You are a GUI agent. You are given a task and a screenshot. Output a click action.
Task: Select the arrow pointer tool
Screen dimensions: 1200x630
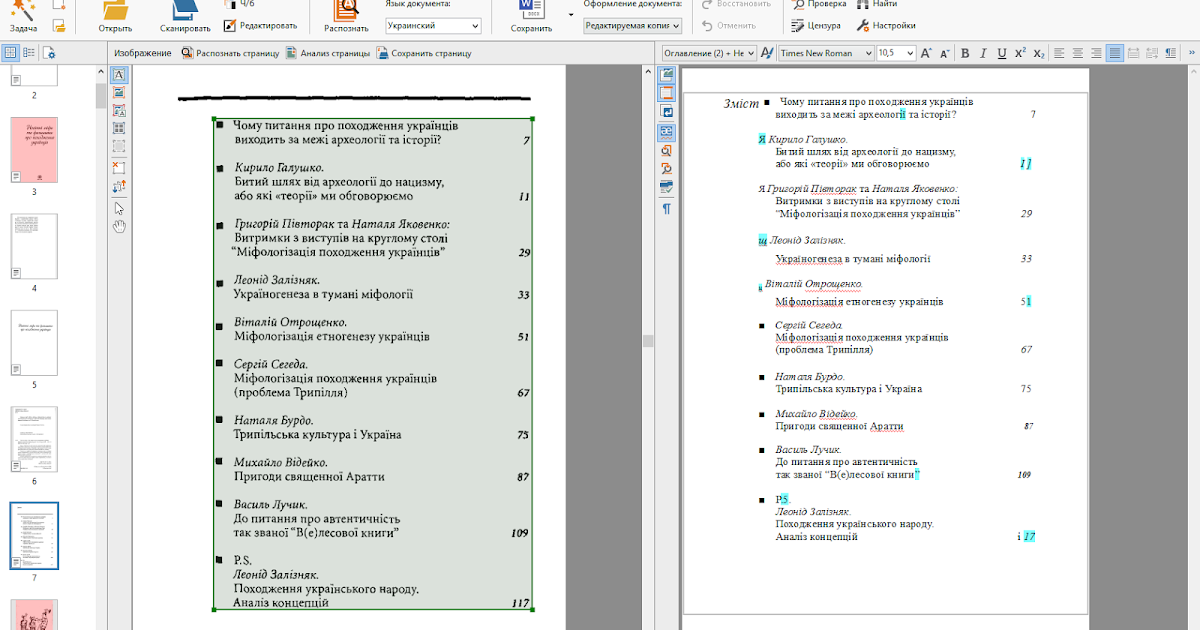coord(119,208)
